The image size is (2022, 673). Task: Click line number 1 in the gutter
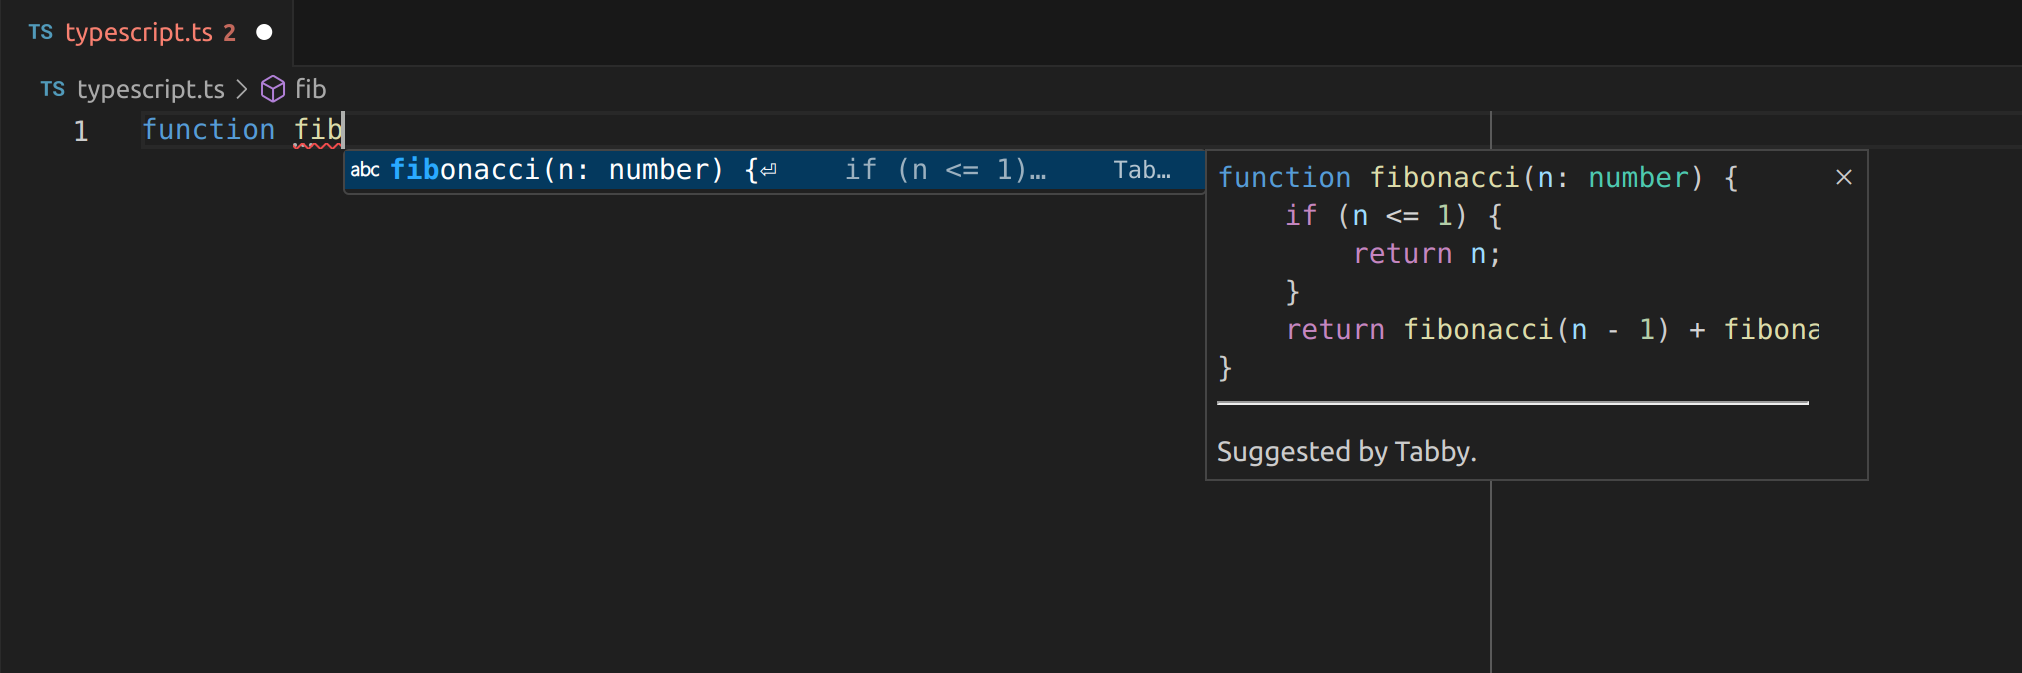coord(81,130)
